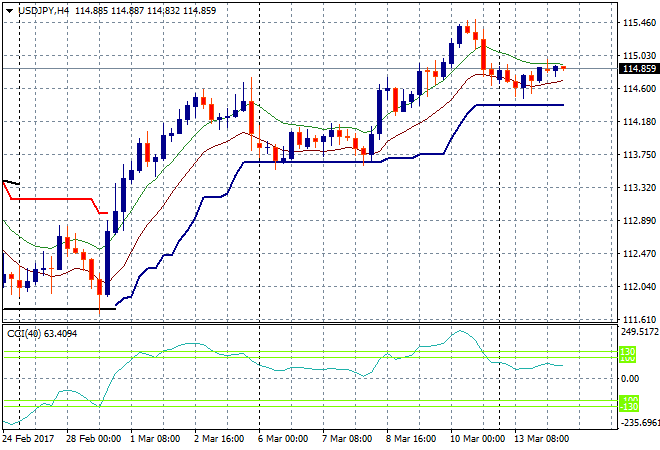
Task: Click the 10 Mar 00:00 time label
Action: pyautogui.click(x=477, y=439)
